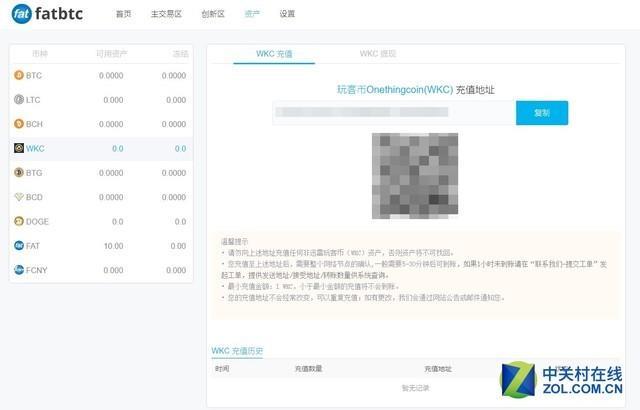
Task: Click the blue 复制 copy button
Action: click(x=542, y=113)
